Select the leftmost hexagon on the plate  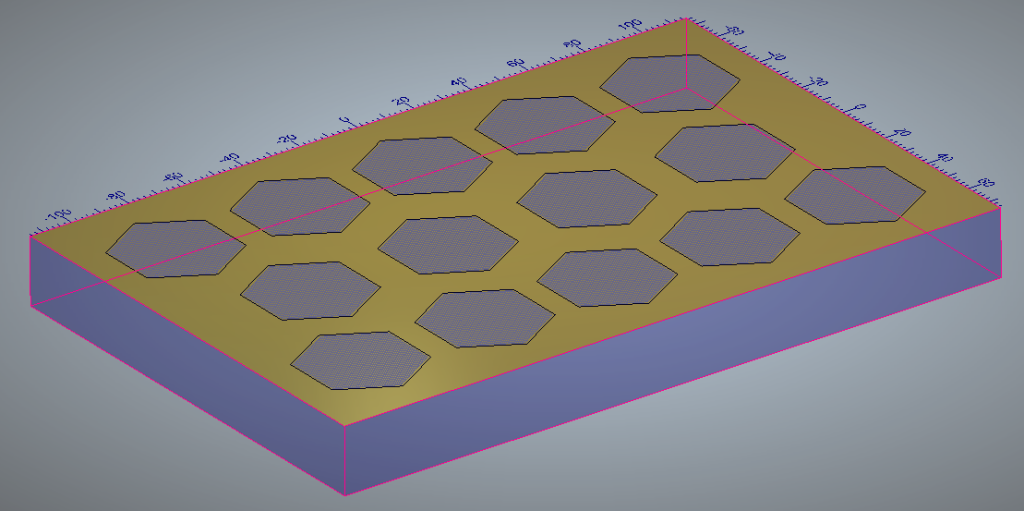click(175, 248)
